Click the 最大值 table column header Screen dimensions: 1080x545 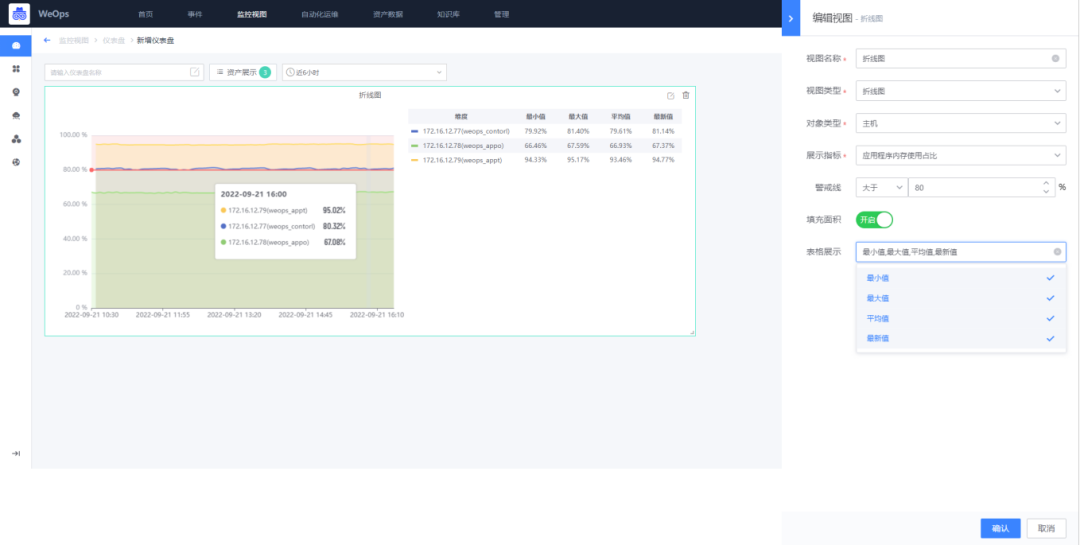pos(578,116)
